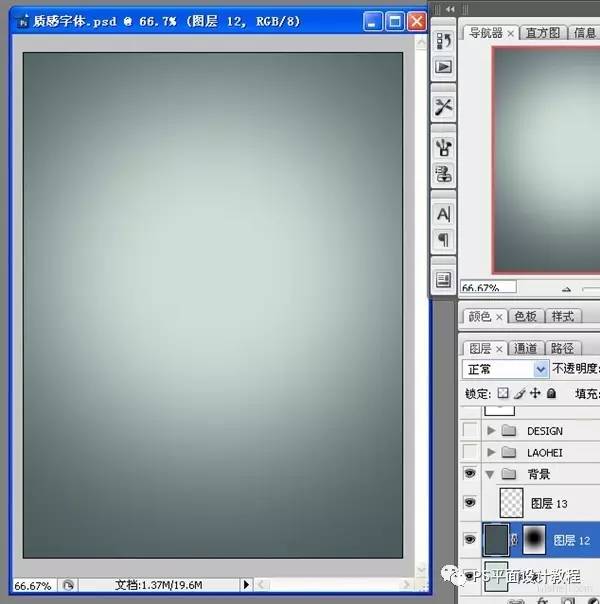Show the LAOHEI group visibility box
The width and height of the screenshot is (600, 604).
tap(470, 451)
